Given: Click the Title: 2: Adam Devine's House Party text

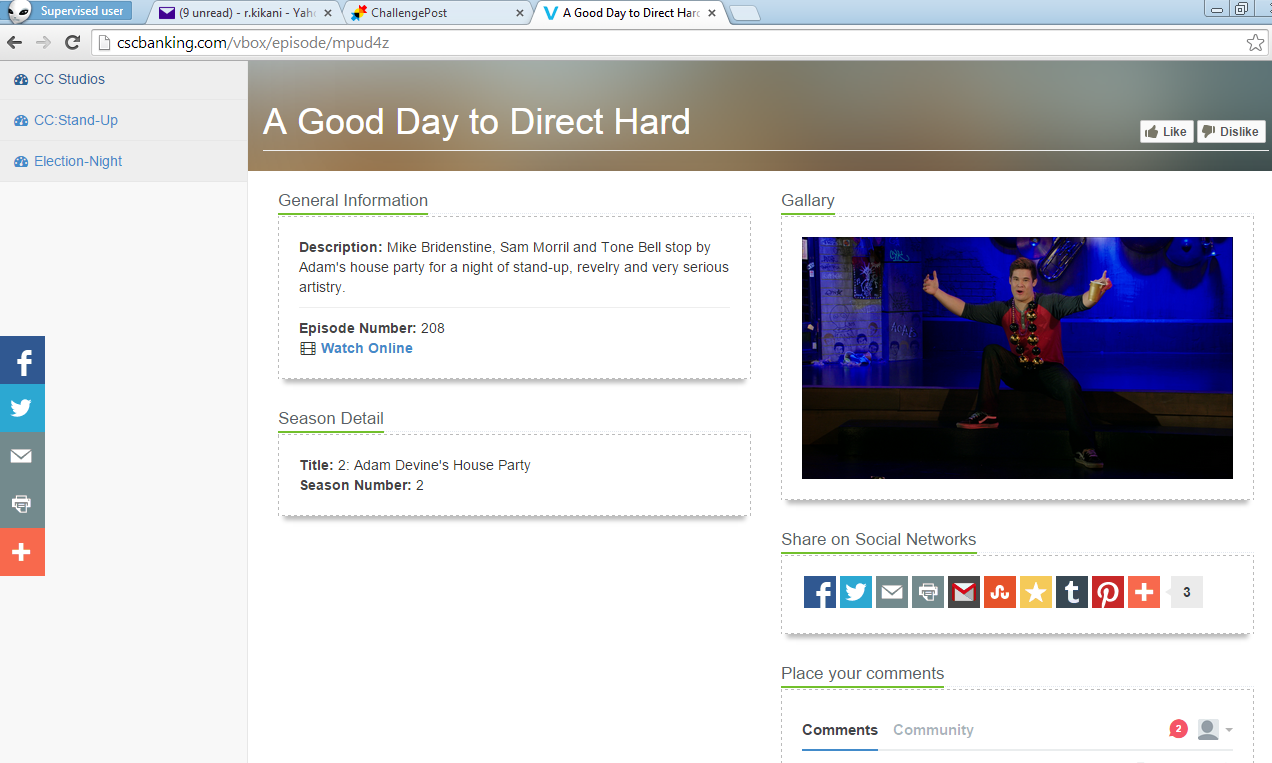Looking at the screenshot, I should point(415,465).
